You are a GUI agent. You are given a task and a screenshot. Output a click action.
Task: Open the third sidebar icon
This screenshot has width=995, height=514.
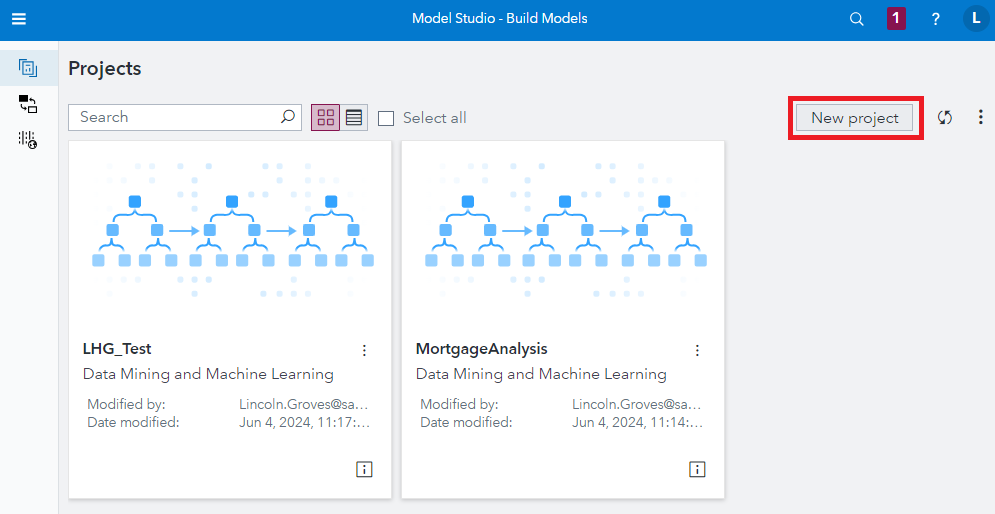28,140
